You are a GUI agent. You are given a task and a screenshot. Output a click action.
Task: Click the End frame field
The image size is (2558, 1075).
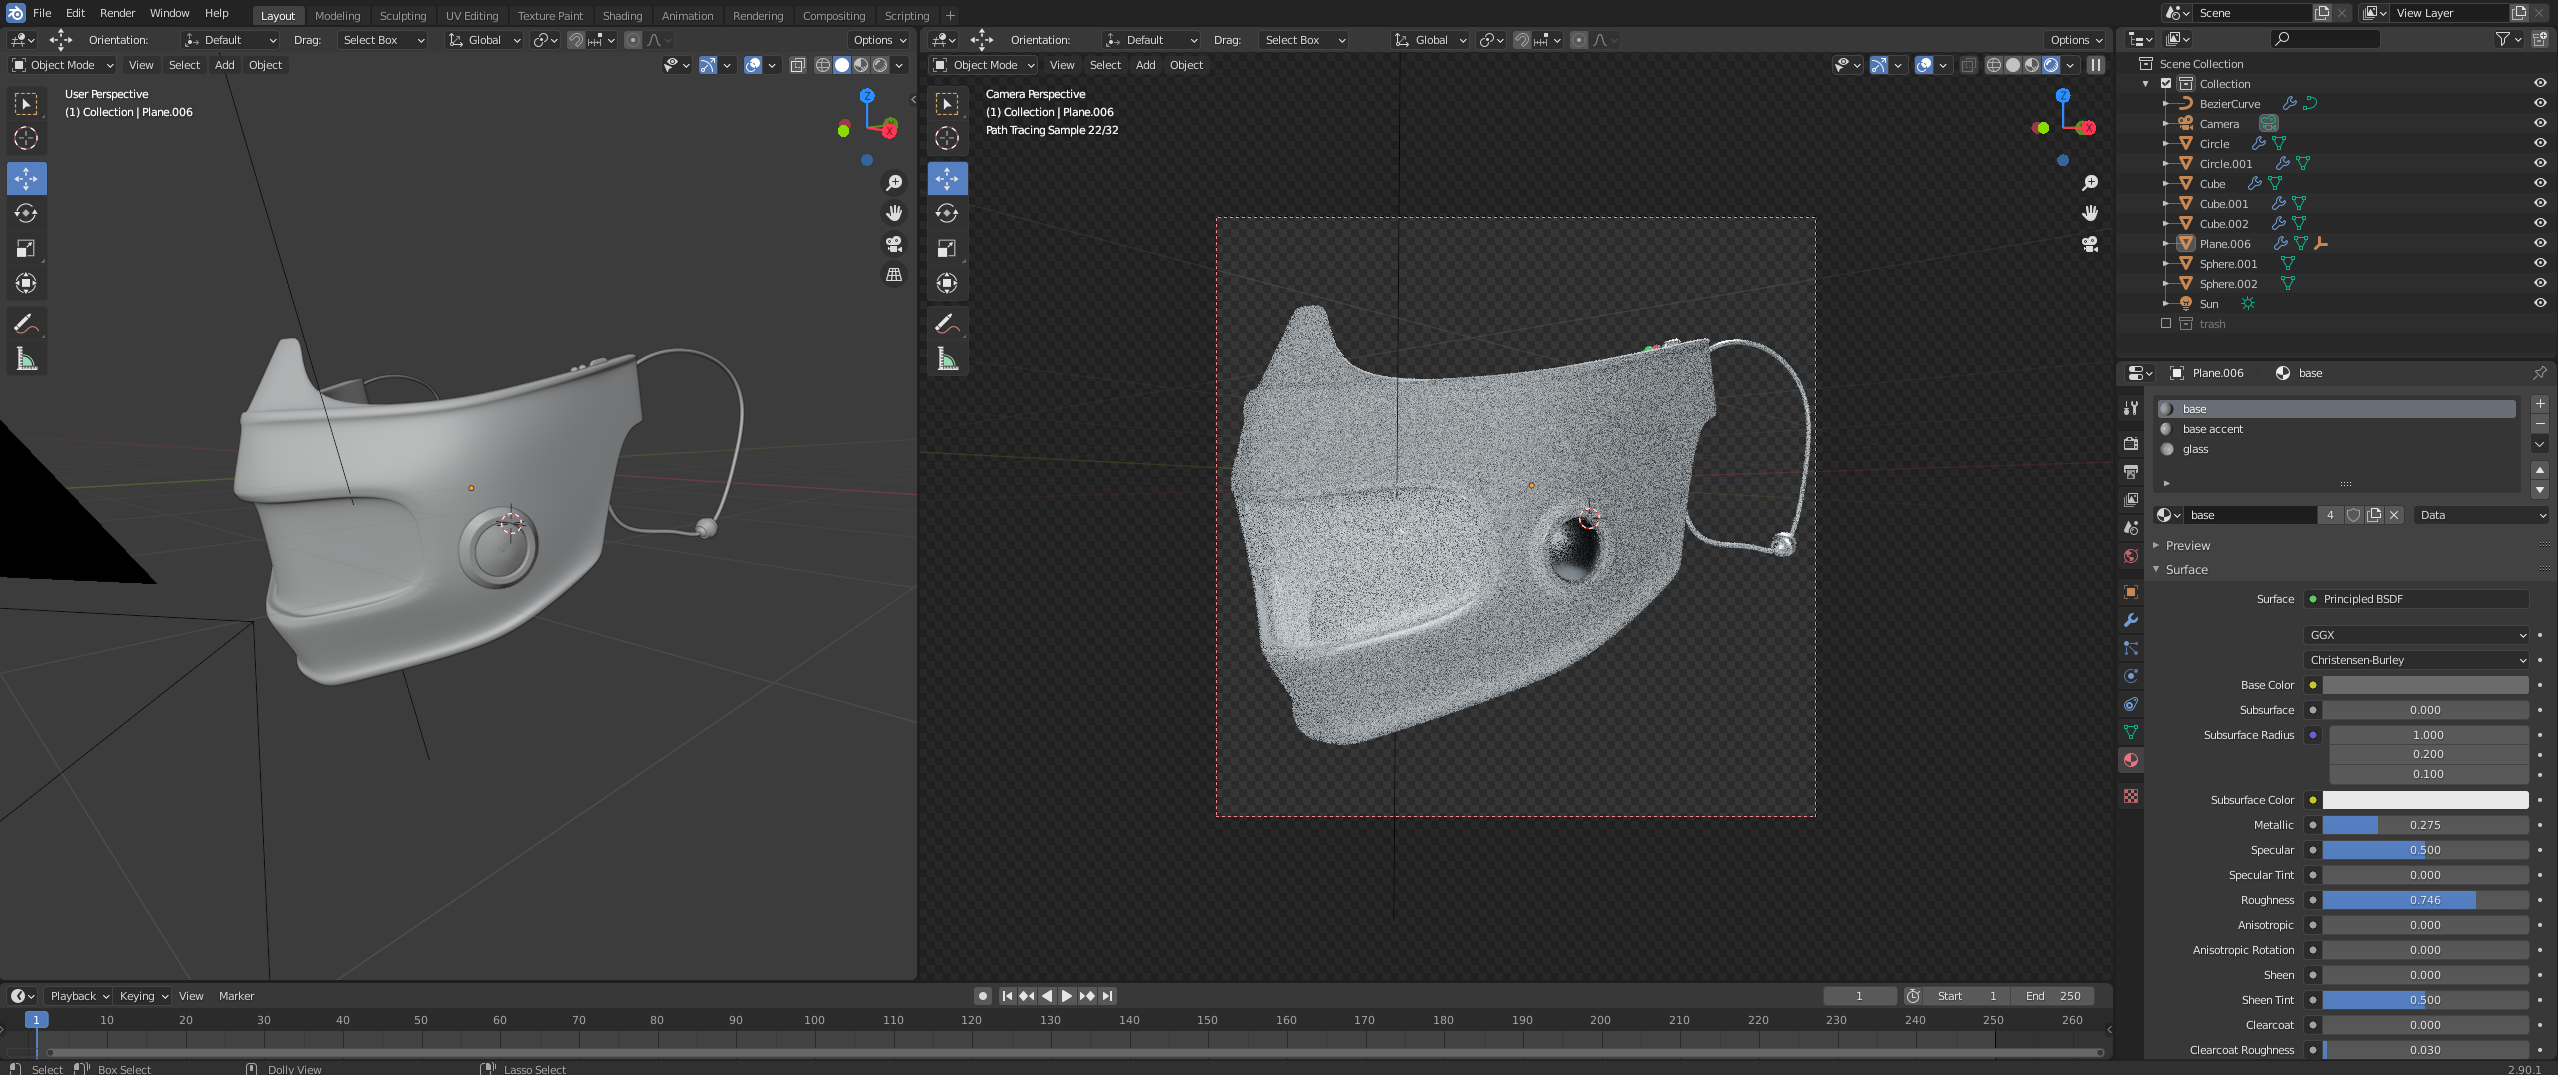coord(2052,996)
